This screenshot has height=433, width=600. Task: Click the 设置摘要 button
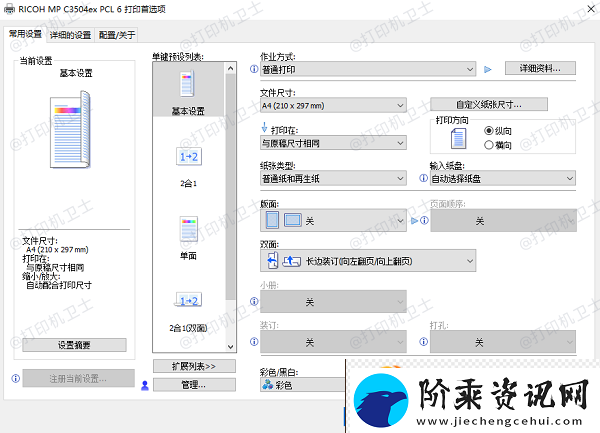tap(74, 345)
